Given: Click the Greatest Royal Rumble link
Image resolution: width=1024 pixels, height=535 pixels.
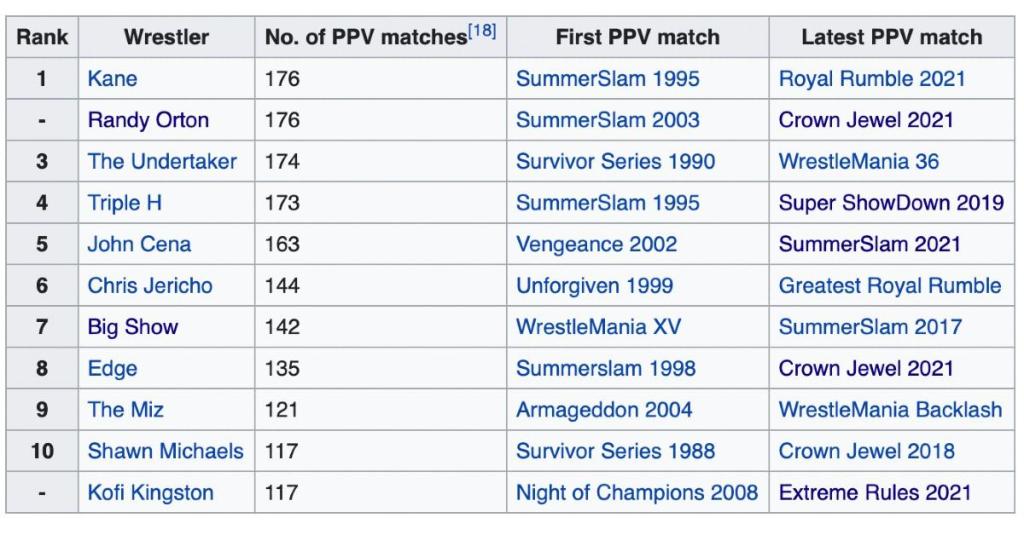Looking at the screenshot, I should pos(890,285).
